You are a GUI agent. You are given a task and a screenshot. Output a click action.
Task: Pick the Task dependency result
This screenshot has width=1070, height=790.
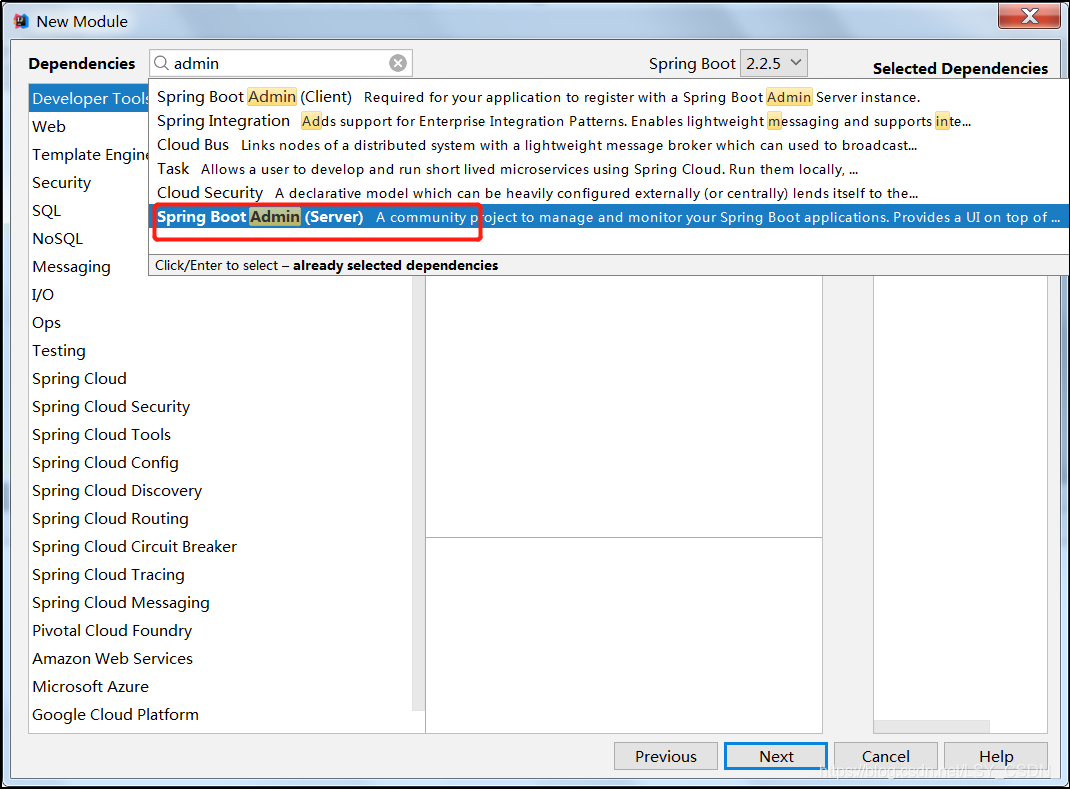[609, 169]
